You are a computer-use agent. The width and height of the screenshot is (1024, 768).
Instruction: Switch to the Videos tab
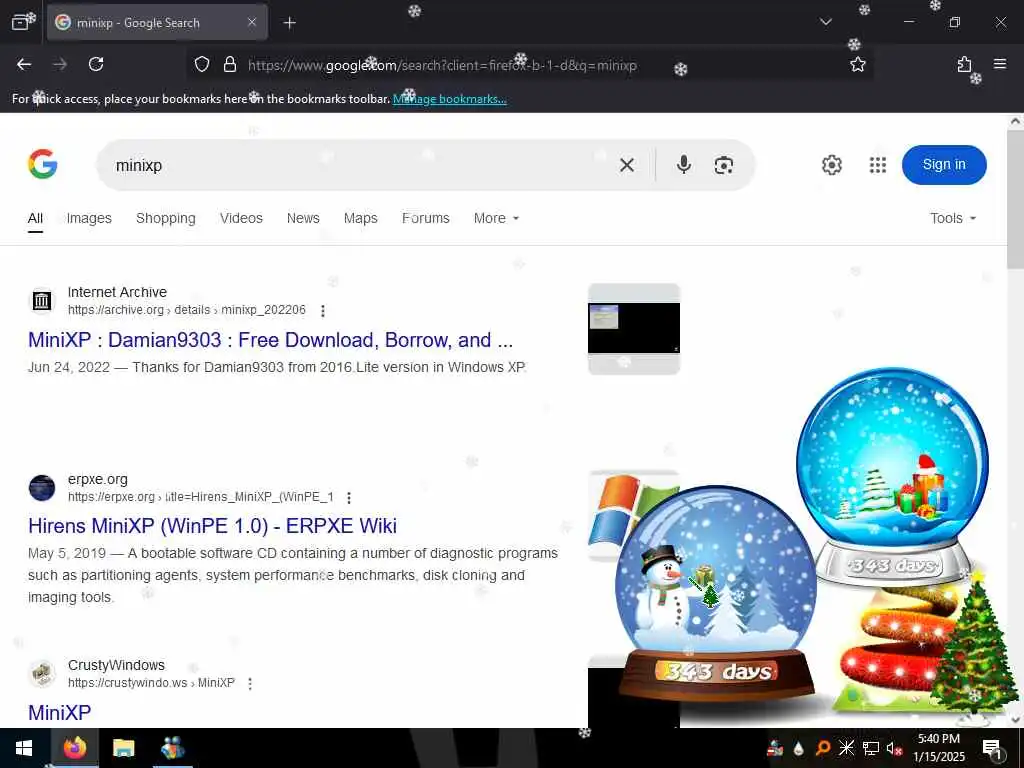[x=241, y=218]
